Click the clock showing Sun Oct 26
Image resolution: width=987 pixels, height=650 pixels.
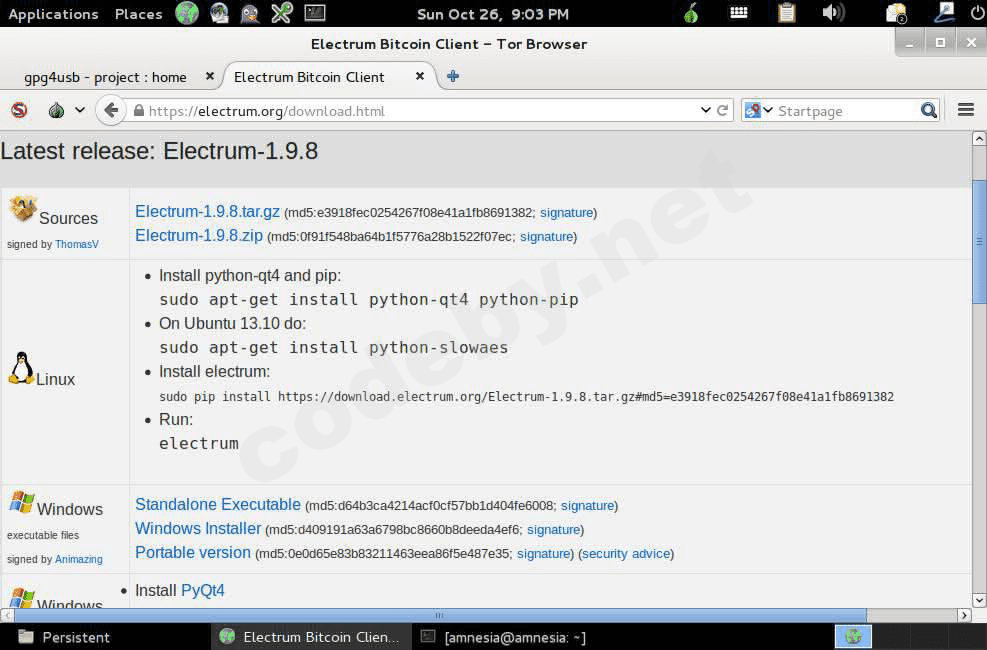tap(493, 14)
